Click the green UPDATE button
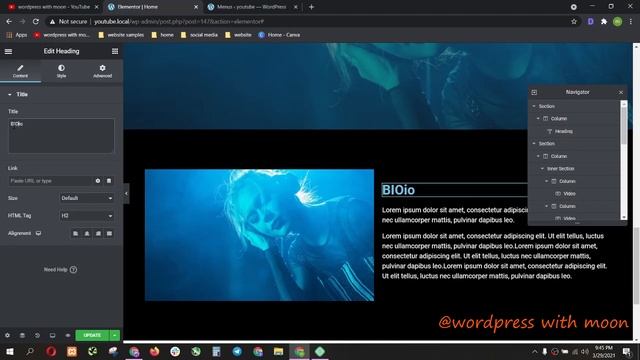The width and height of the screenshot is (640, 360). 92,336
